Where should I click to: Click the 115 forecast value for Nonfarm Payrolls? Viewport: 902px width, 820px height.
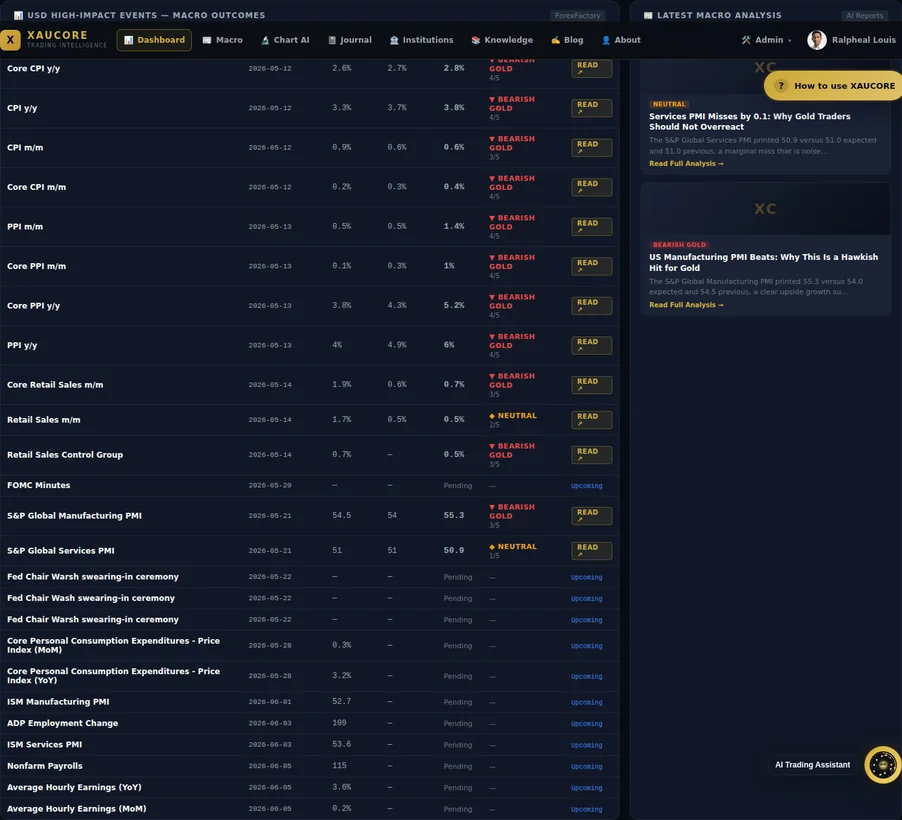[x=339, y=765]
